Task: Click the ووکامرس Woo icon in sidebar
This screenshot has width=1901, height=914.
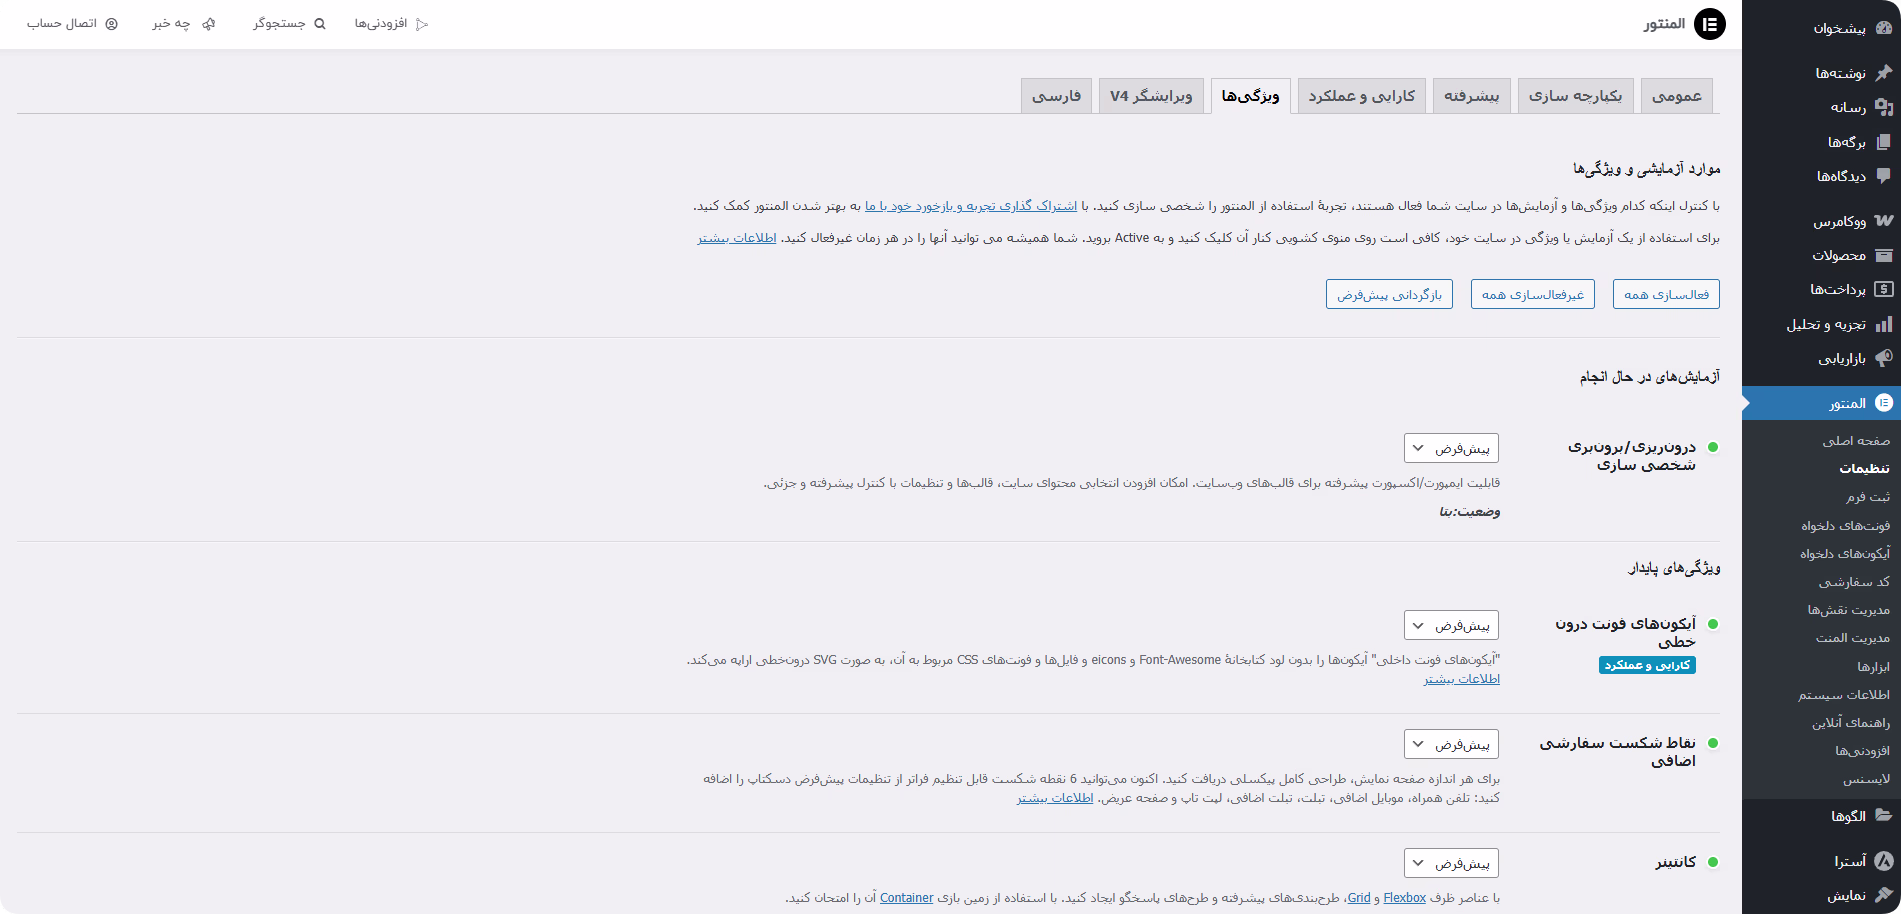Action: pyautogui.click(x=1884, y=221)
